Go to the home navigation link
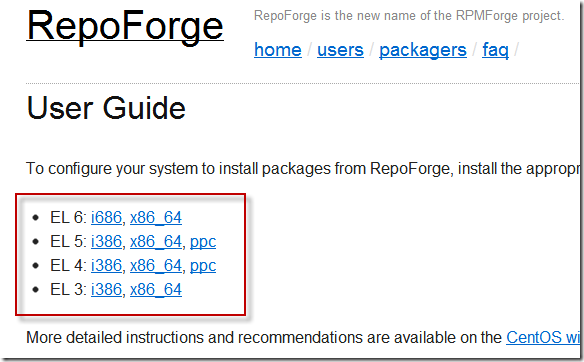The width and height of the screenshot is (584, 362). click(x=278, y=50)
